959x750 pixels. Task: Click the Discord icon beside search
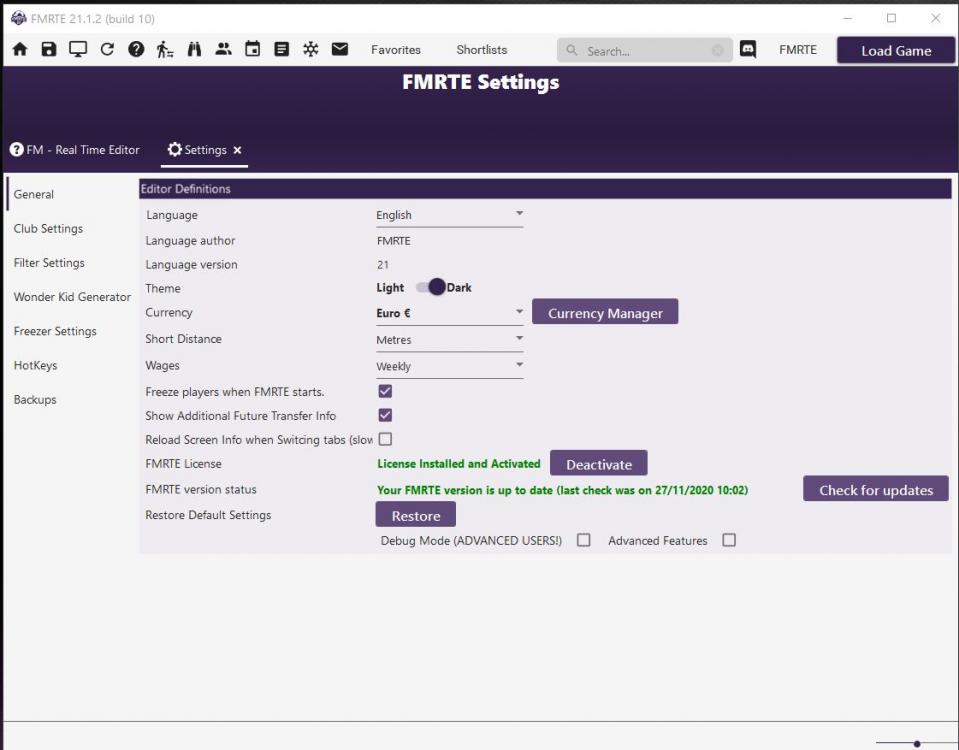coord(748,50)
